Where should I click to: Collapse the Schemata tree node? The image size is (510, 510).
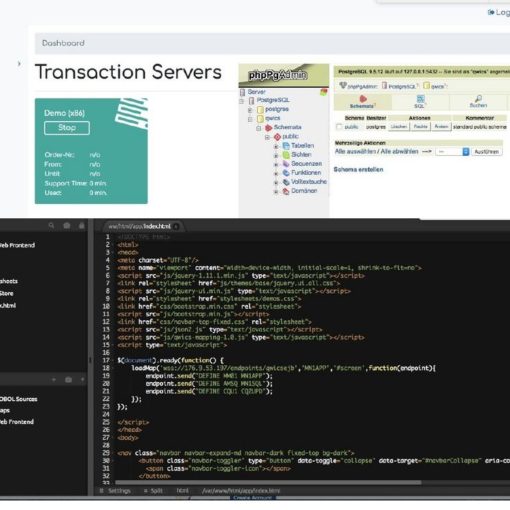pyautogui.click(x=259, y=128)
